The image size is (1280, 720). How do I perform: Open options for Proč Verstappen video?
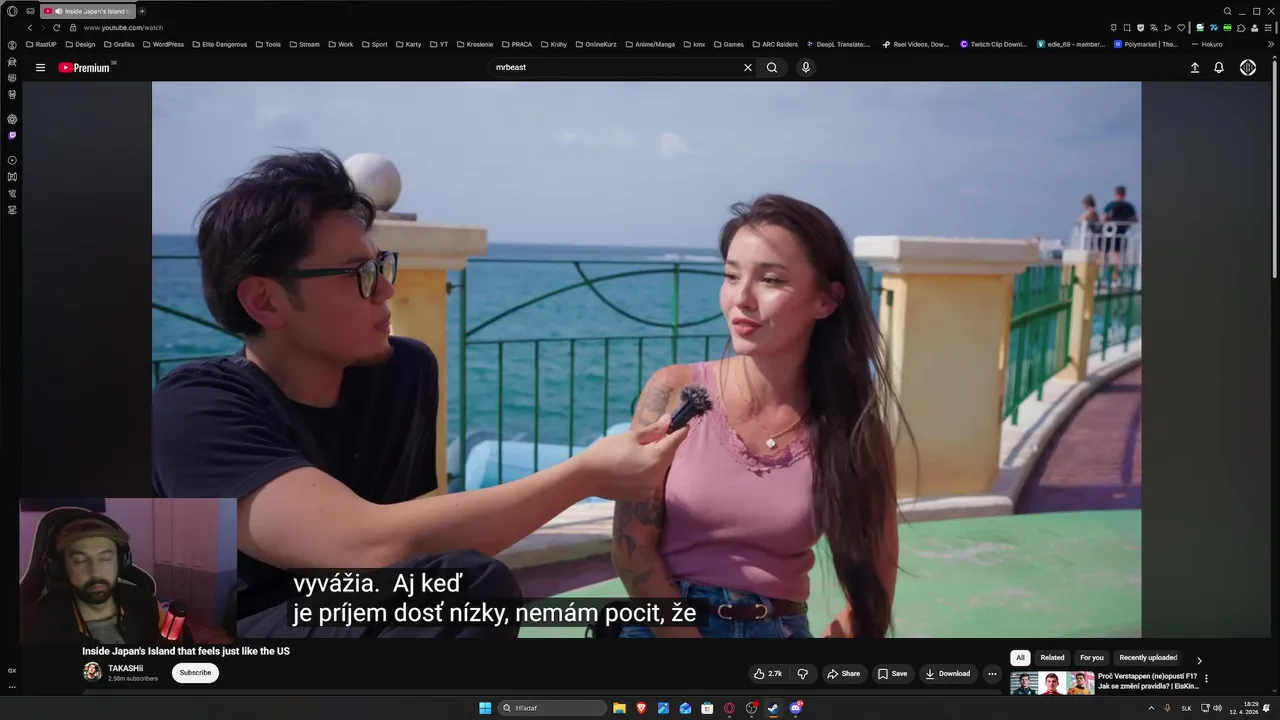1206,678
